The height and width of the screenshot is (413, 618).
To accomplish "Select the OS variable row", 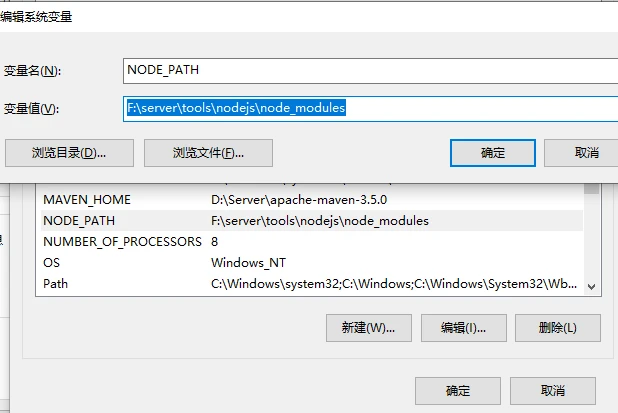I will pyautogui.click(x=52, y=263).
